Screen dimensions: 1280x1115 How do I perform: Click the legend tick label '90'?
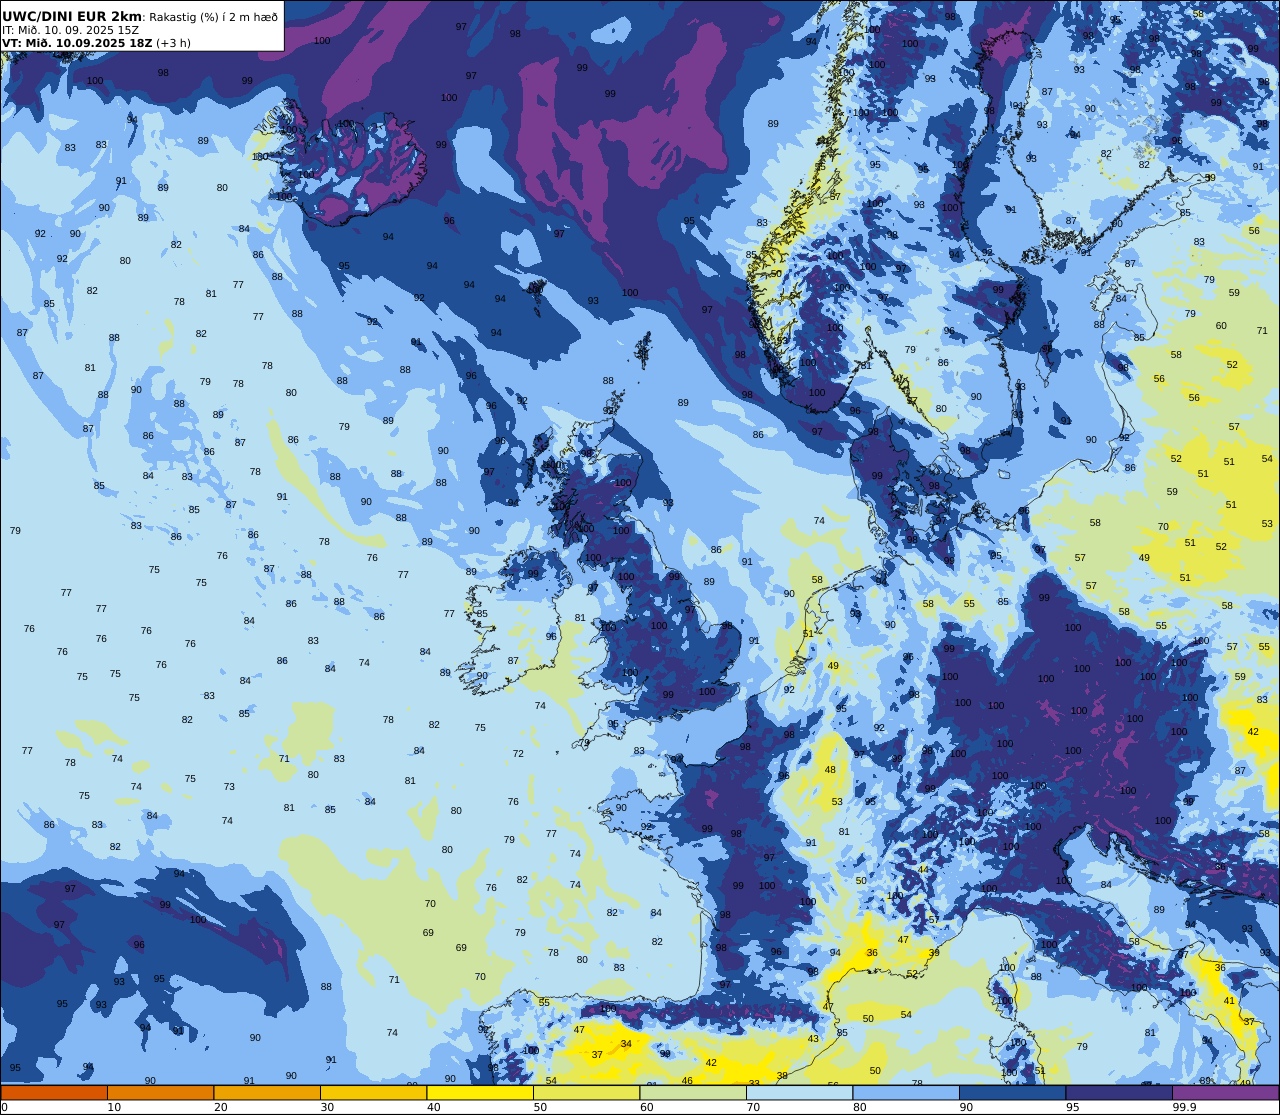pyautogui.click(x=966, y=1107)
